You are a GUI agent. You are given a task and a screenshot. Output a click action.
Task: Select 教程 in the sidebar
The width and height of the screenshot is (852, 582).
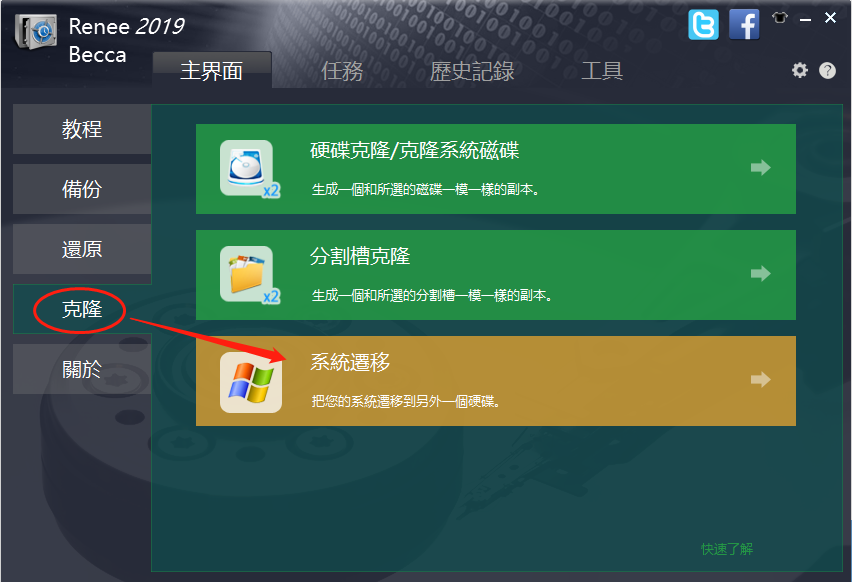tap(82, 129)
